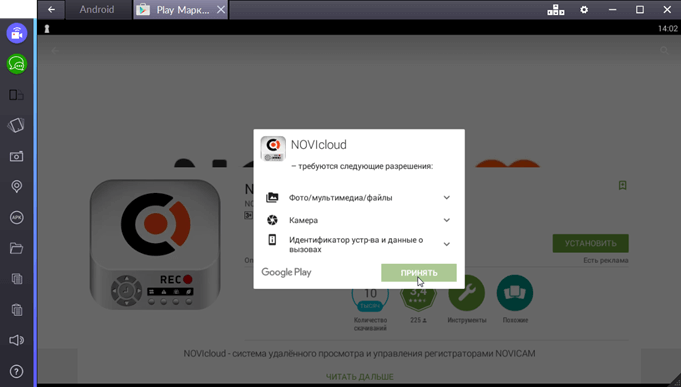Click the resize corner icon bottom right
The width and height of the screenshot is (681, 387).
(674, 379)
